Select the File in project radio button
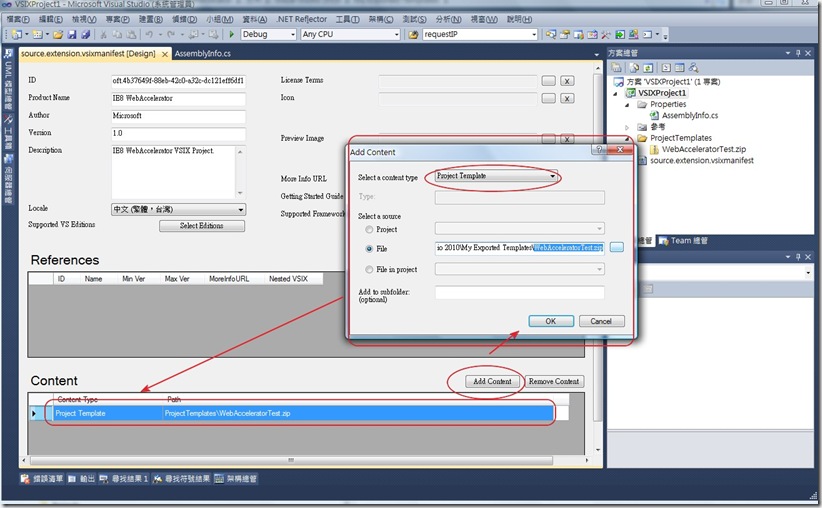The height and width of the screenshot is (508, 822). pos(369,269)
